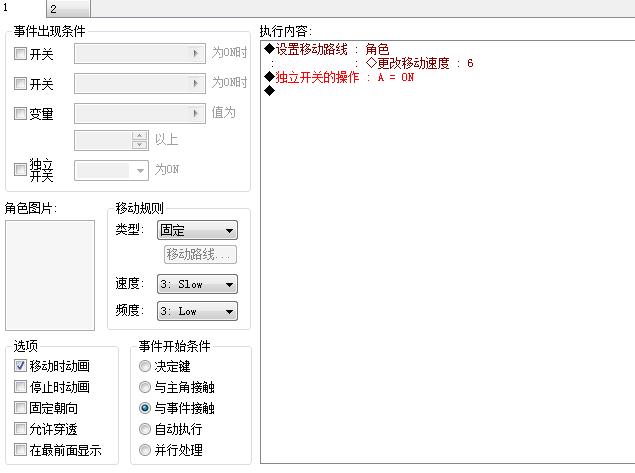Select the 更改移动速度 : 6 command line
The image size is (635, 473).
click(x=419, y=63)
